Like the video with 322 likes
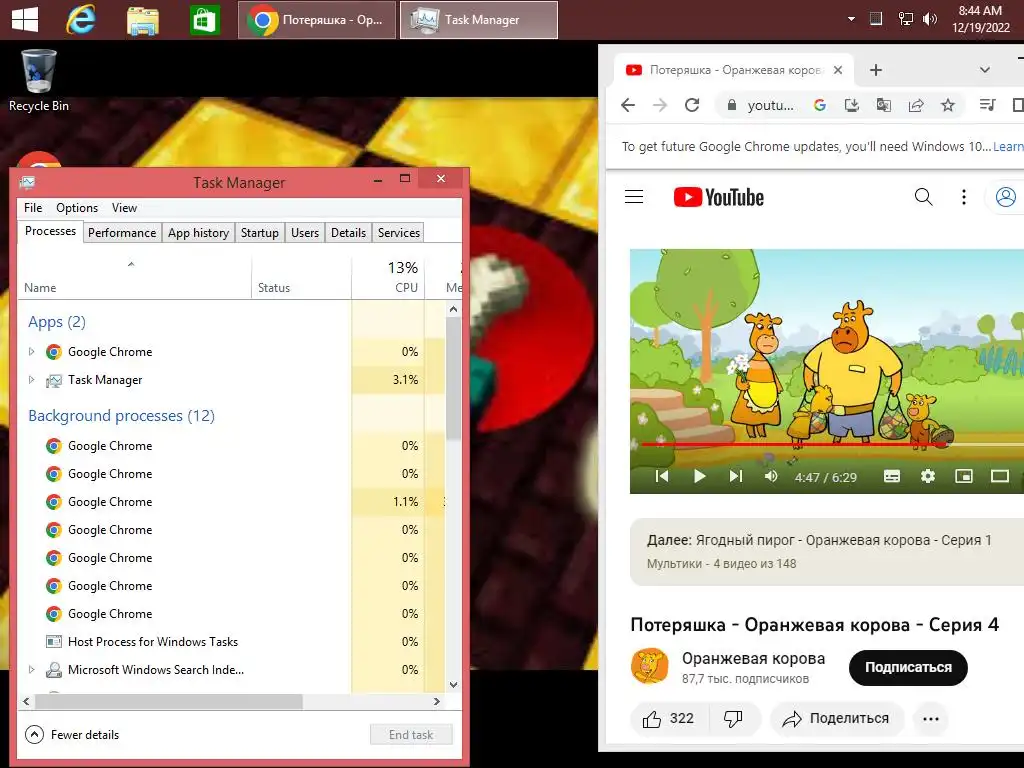The height and width of the screenshot is (768, 1024). (668, 719)
